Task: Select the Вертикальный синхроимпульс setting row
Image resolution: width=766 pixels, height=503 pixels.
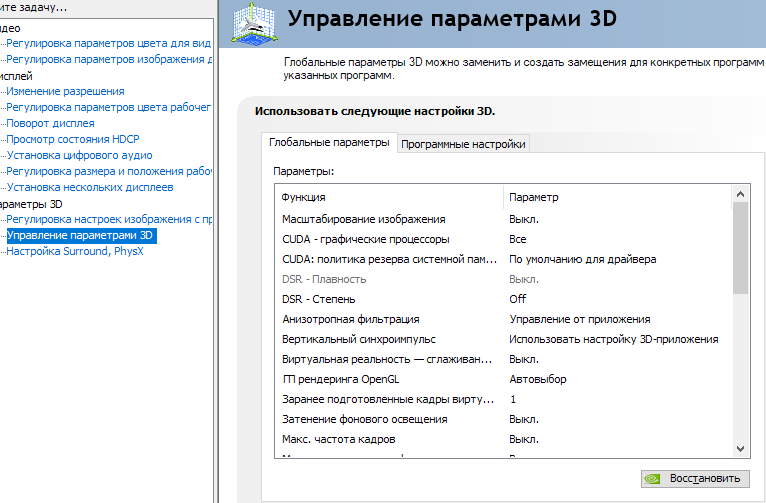Action: (359, 339)
